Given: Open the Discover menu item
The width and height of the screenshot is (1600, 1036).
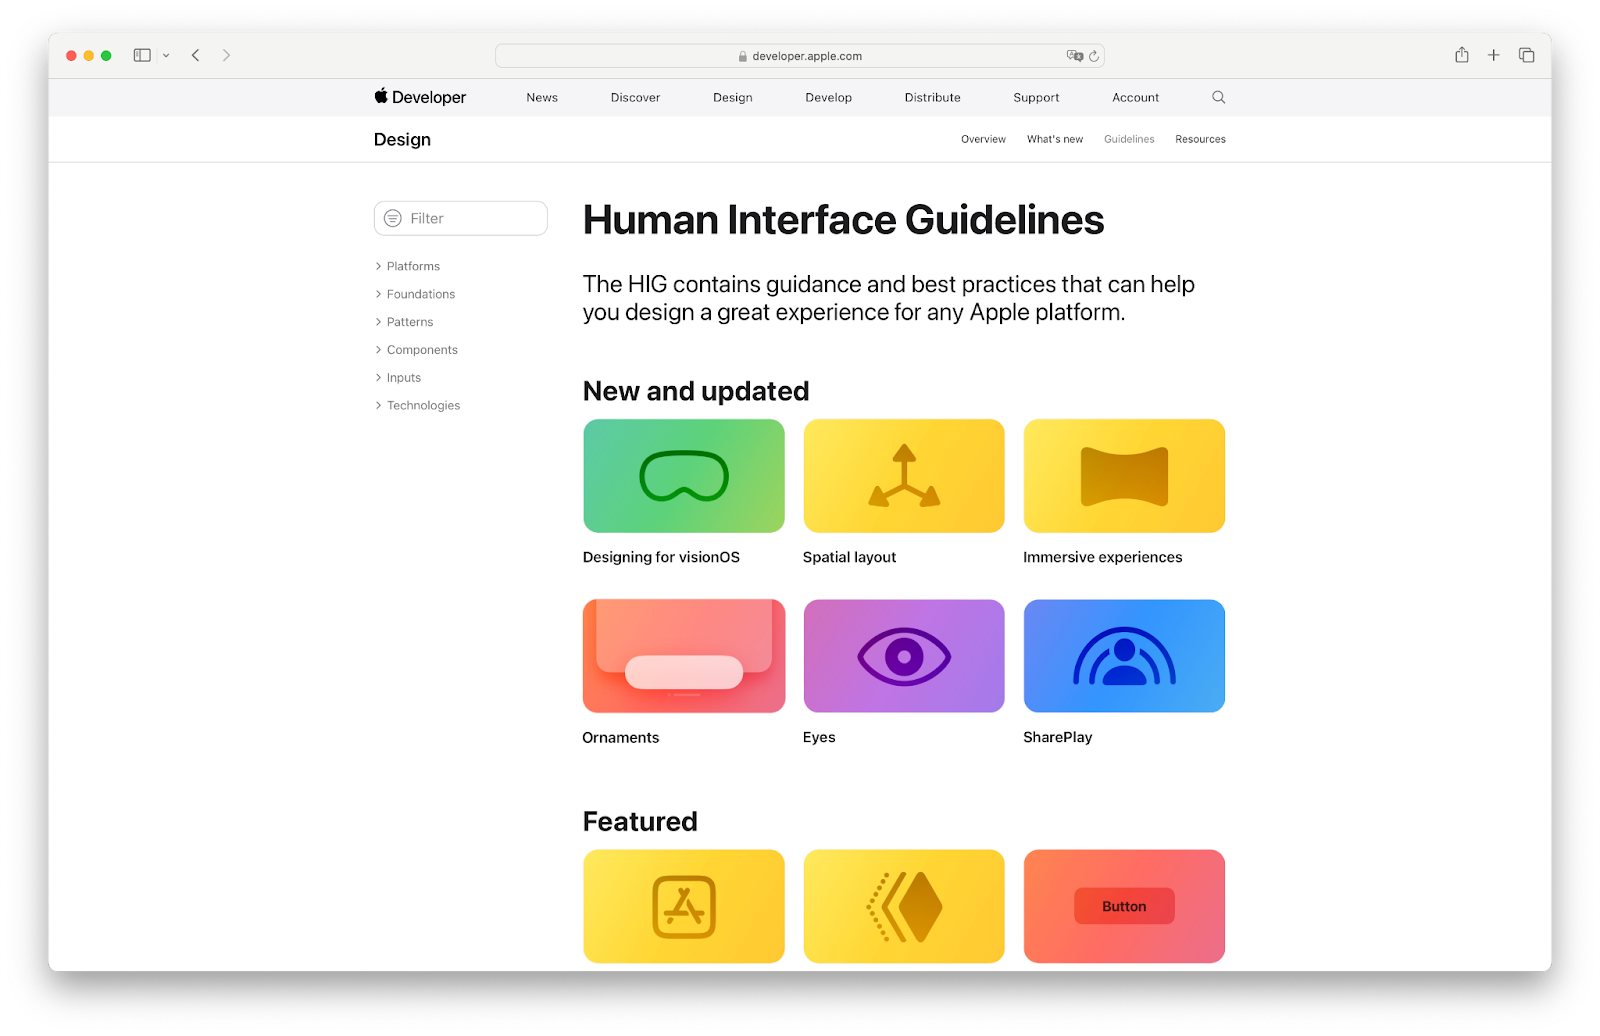Looking at the screenshot, I should tap(635, 98).
